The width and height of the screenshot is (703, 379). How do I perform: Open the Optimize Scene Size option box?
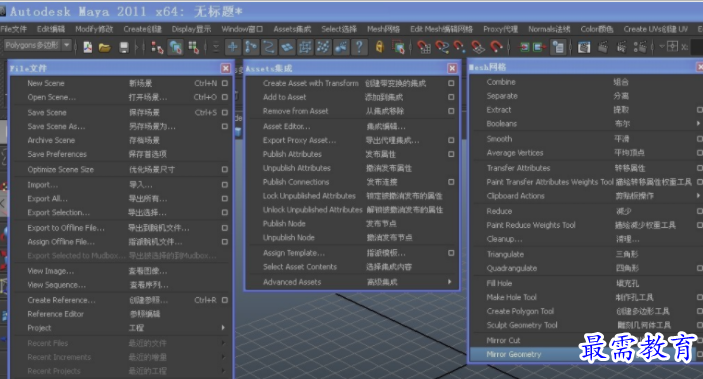tap(225, 170)
